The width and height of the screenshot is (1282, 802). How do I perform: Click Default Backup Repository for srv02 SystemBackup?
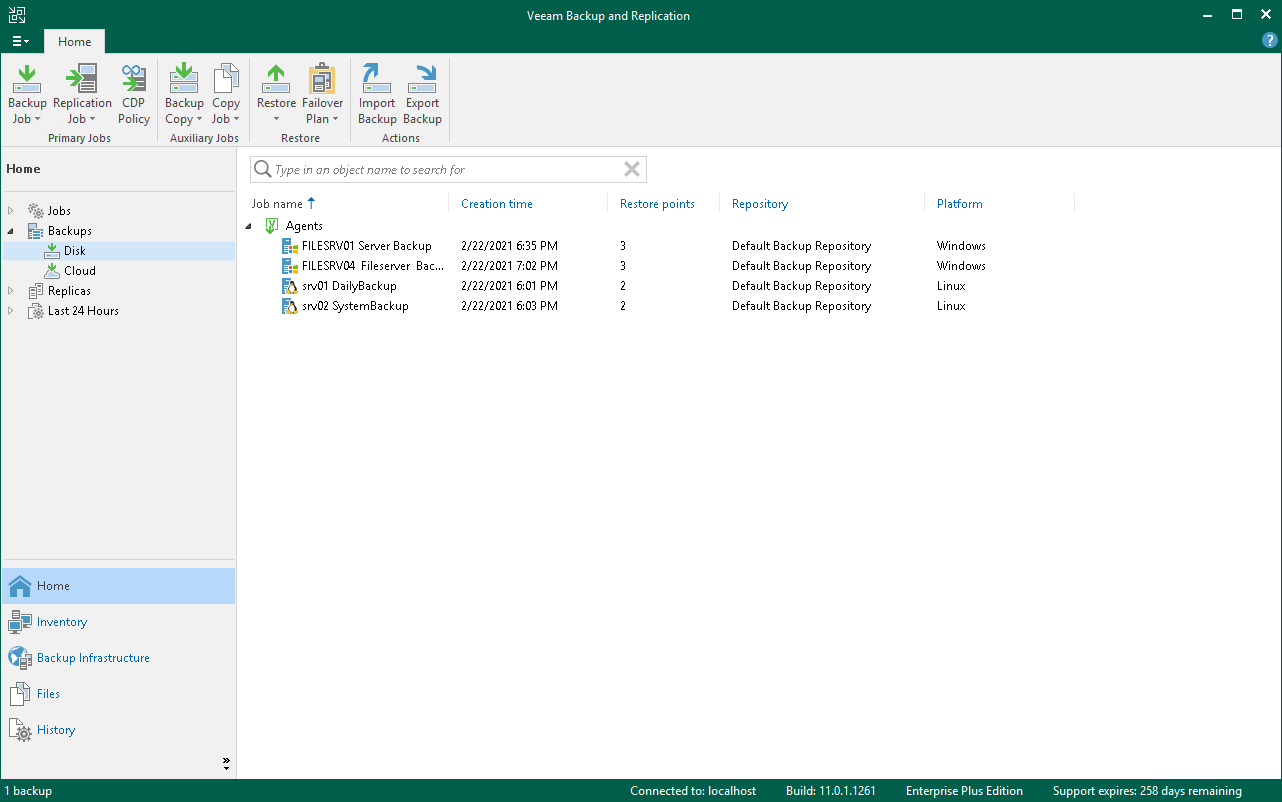[x=801, y=306]
